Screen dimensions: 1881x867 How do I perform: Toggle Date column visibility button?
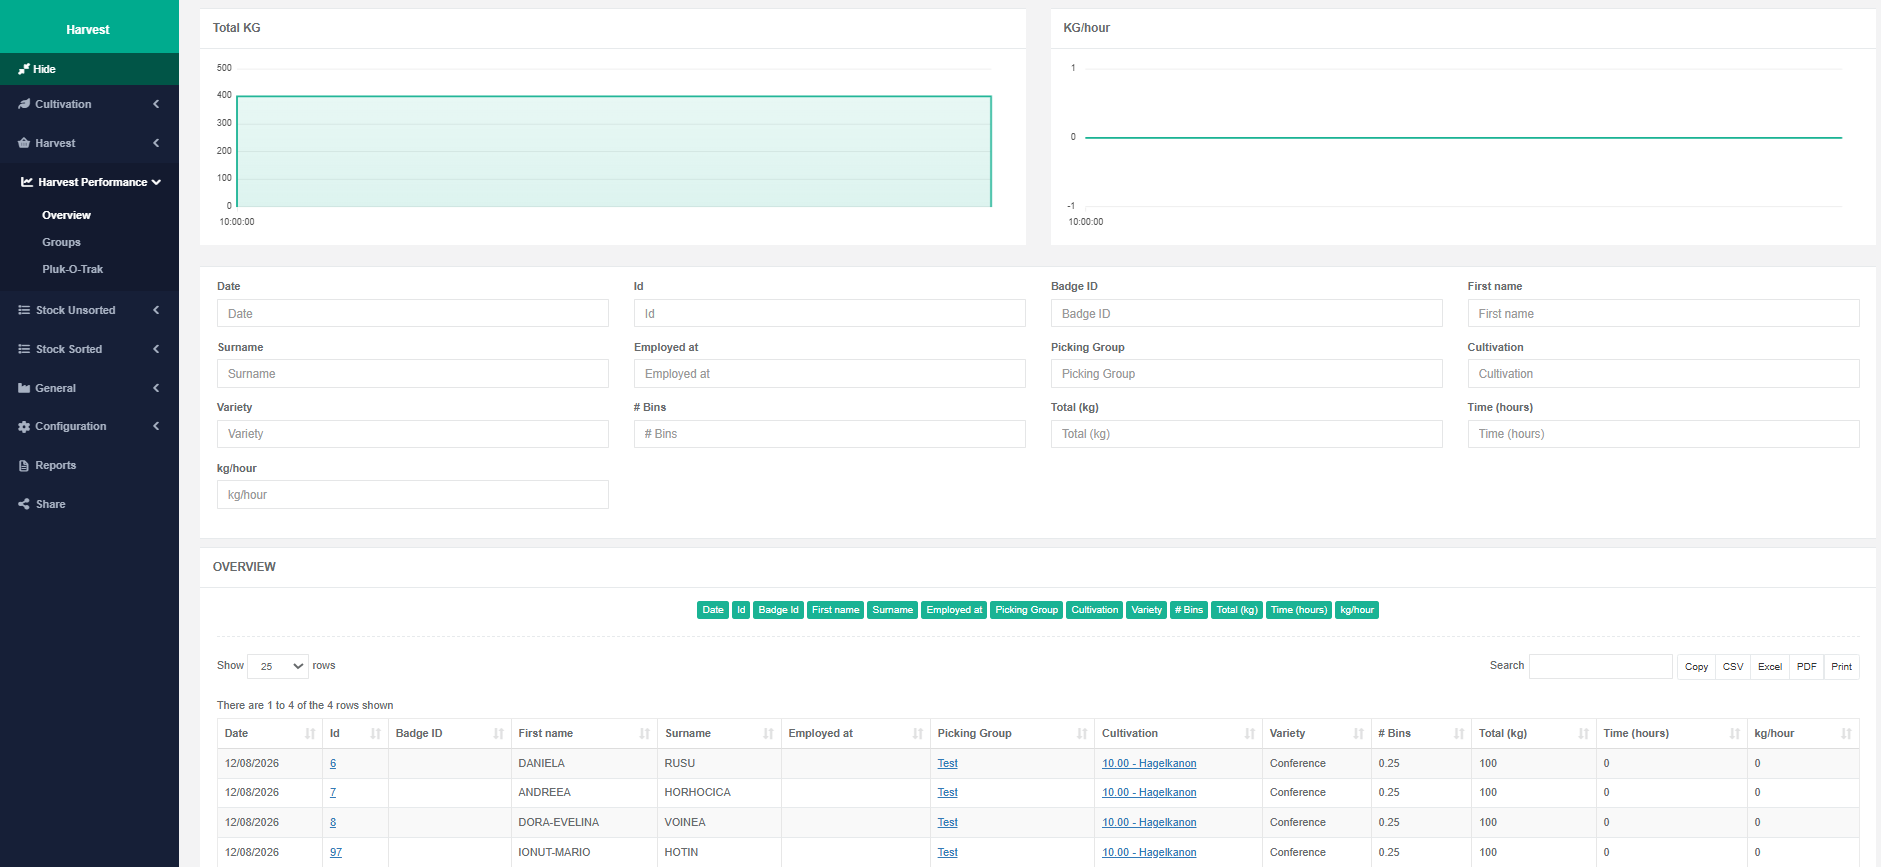tap(713, 610)
